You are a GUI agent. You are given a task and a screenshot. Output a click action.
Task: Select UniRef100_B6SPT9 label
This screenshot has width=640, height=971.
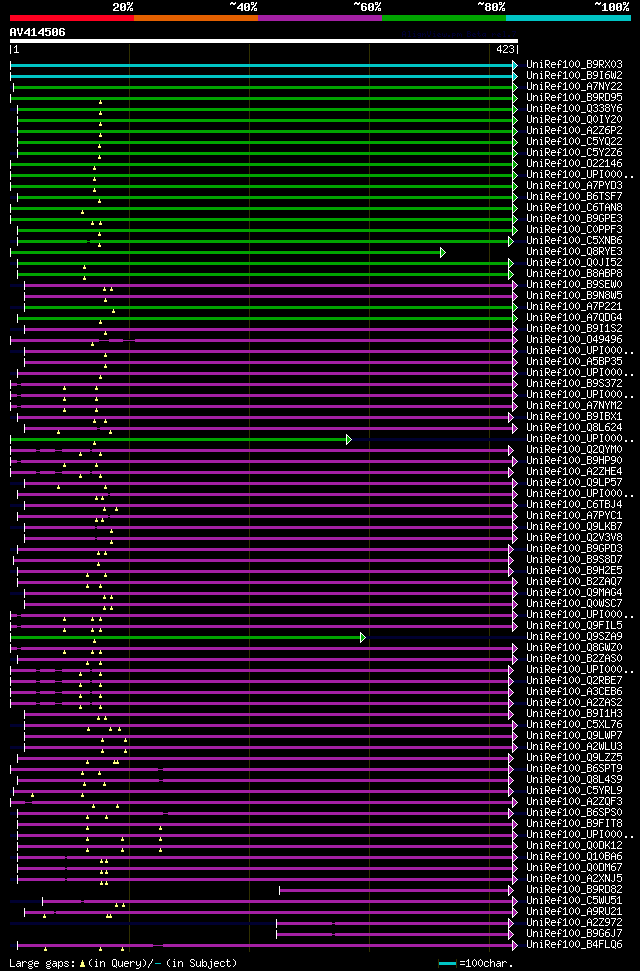[574, 769]
